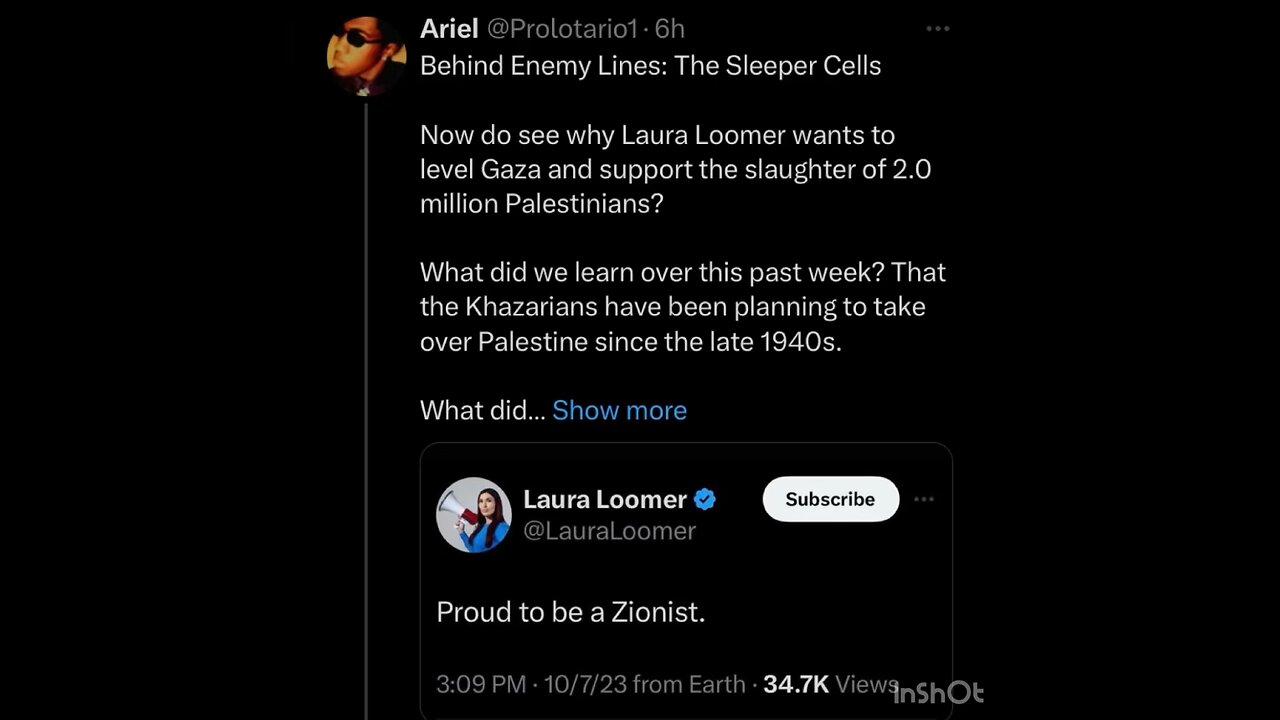Image resolution: width=1280 pixels, height=720 pixels.
Task: Click the paragraph mentioning Khazarians
Action: [682, 306]
